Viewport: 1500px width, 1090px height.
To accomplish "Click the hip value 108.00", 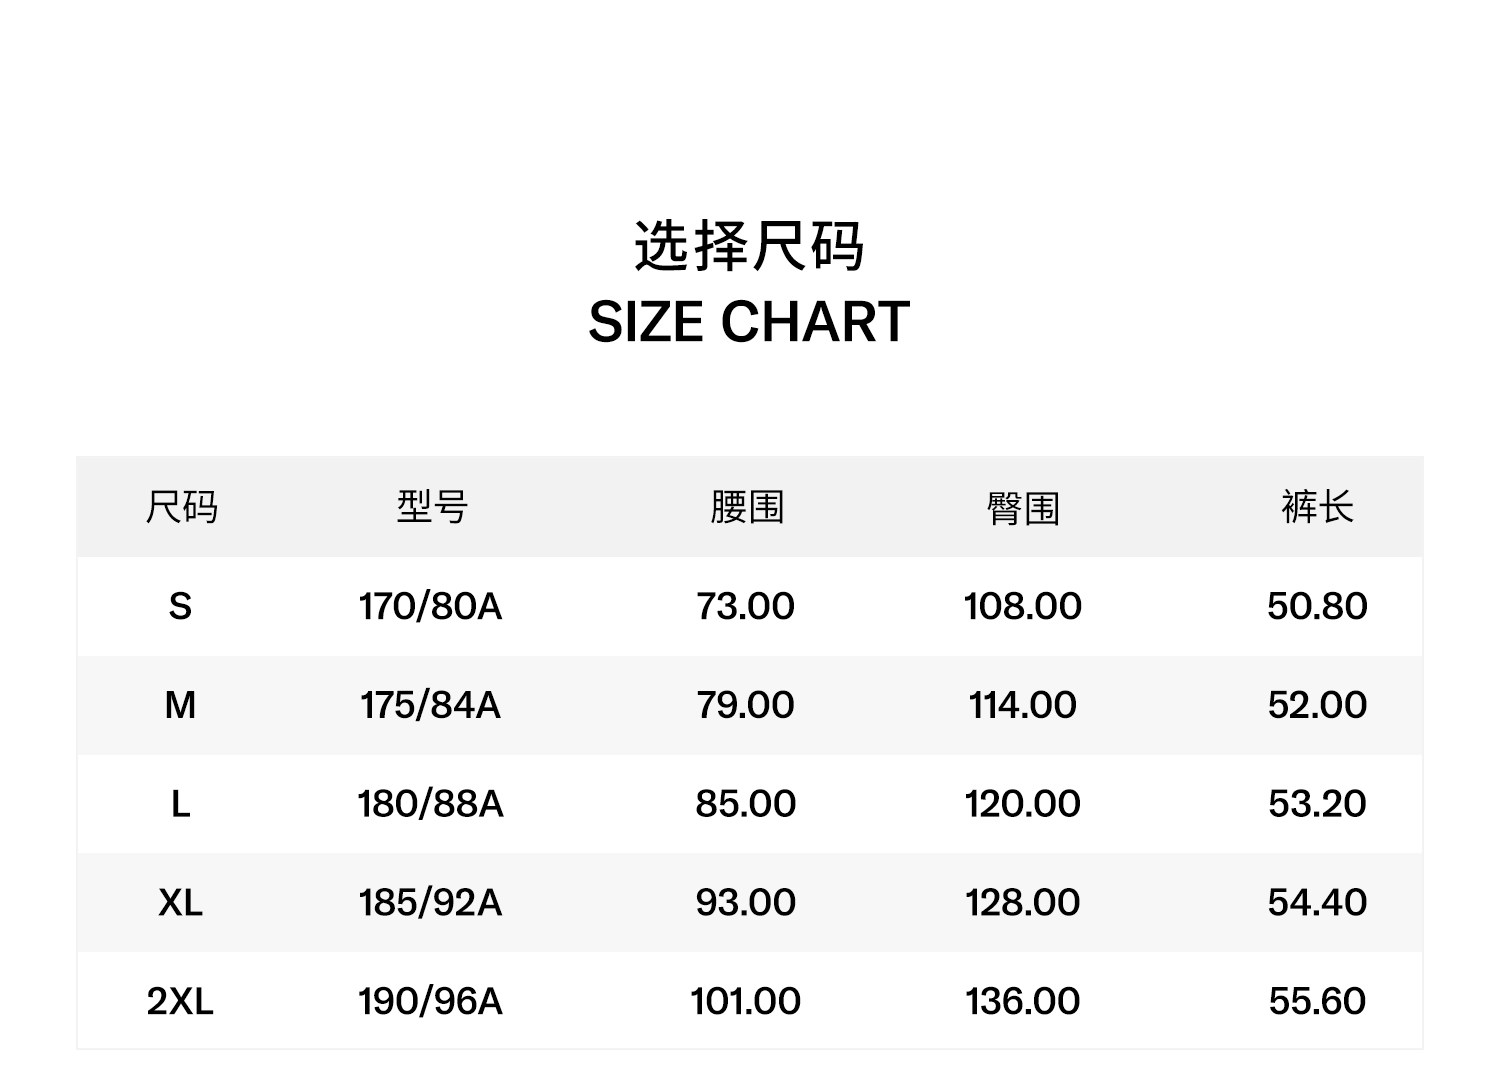I will pos(1023,606).
